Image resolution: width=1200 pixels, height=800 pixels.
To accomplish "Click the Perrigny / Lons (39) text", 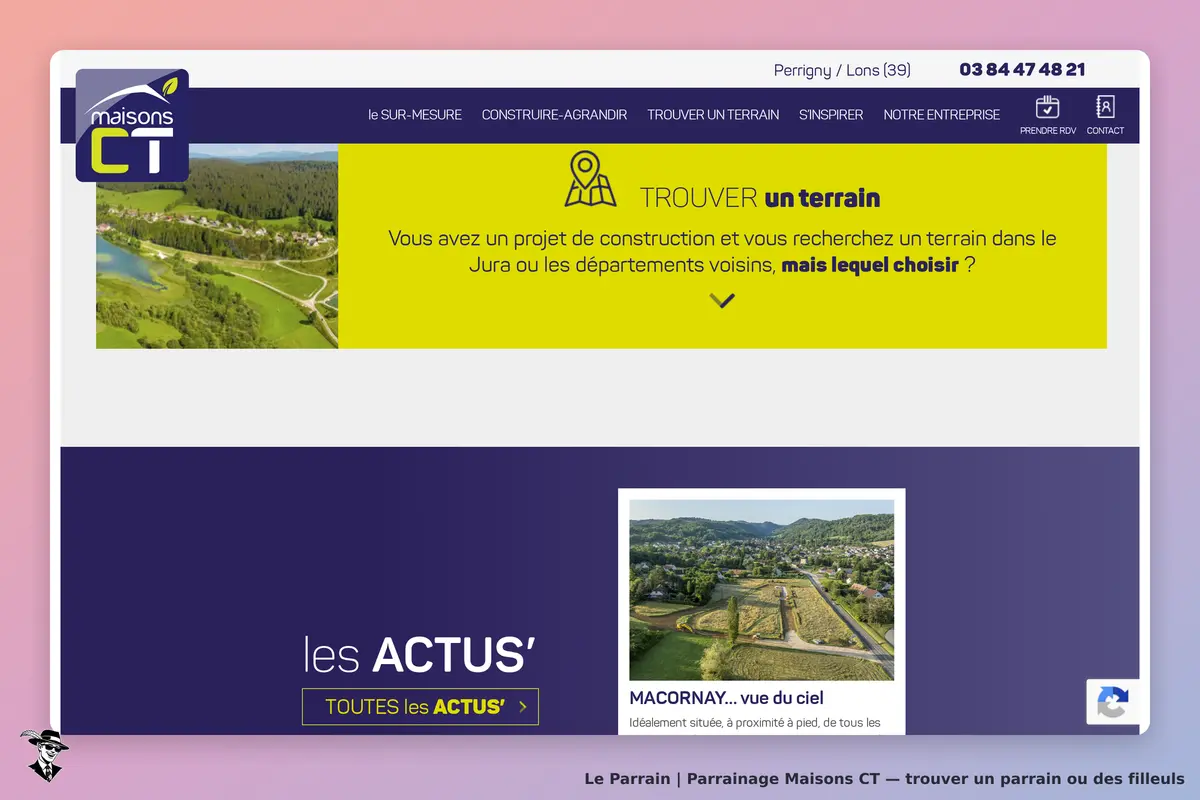I will [x=842, y=70].
